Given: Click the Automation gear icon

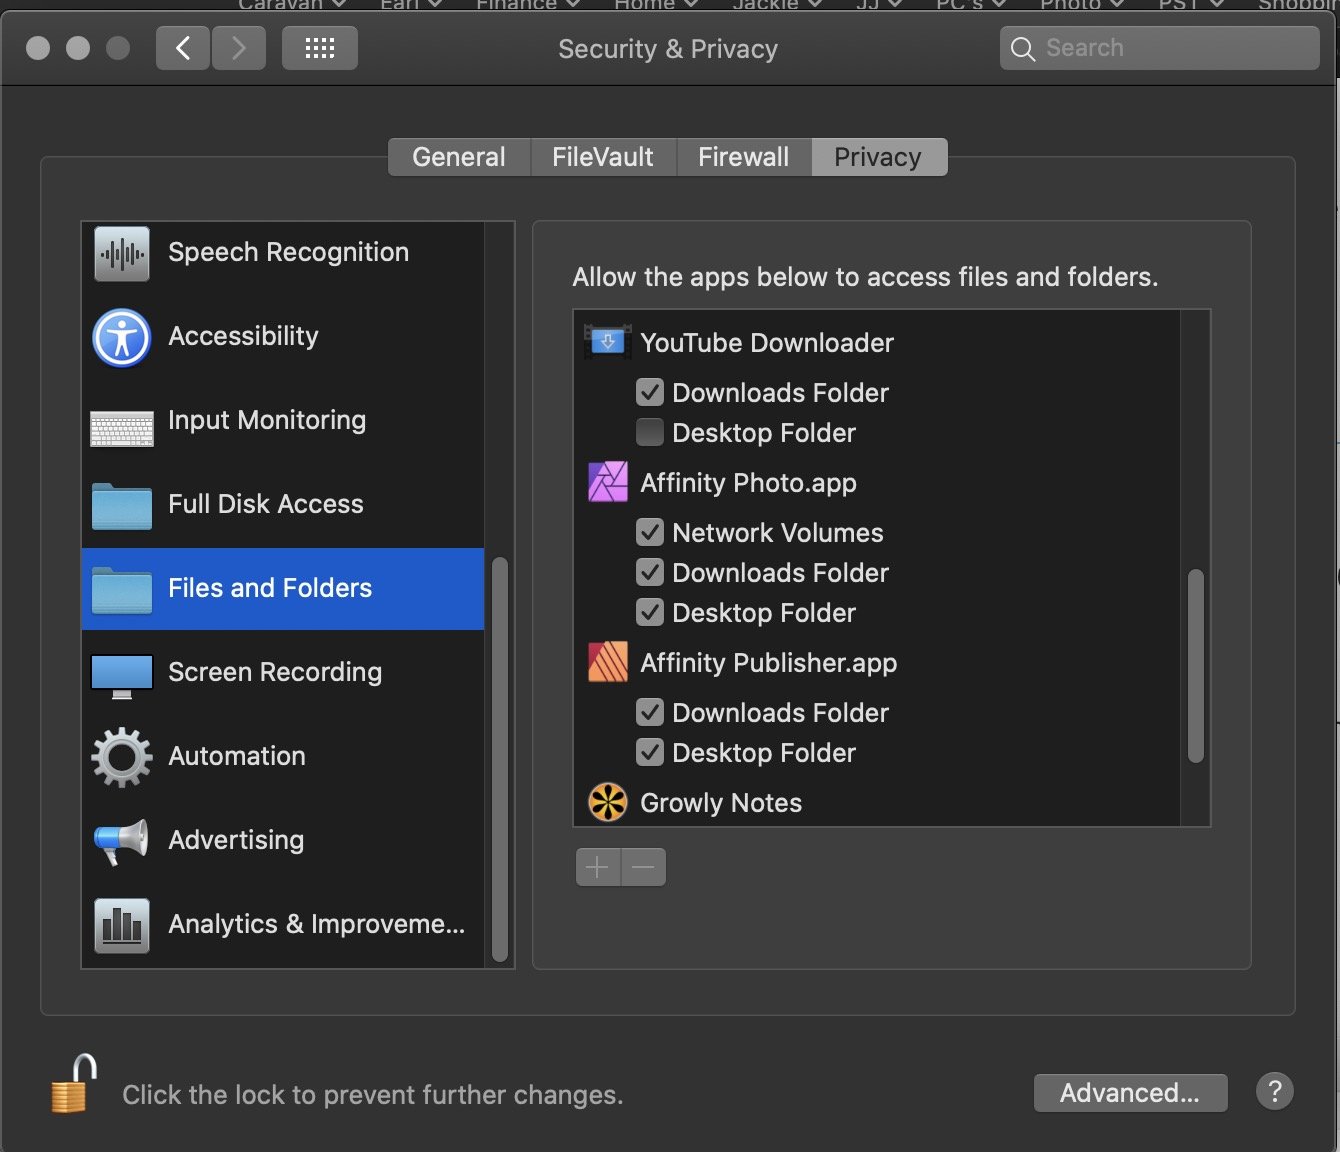Looking at the screenshot, I should [122, 757].
